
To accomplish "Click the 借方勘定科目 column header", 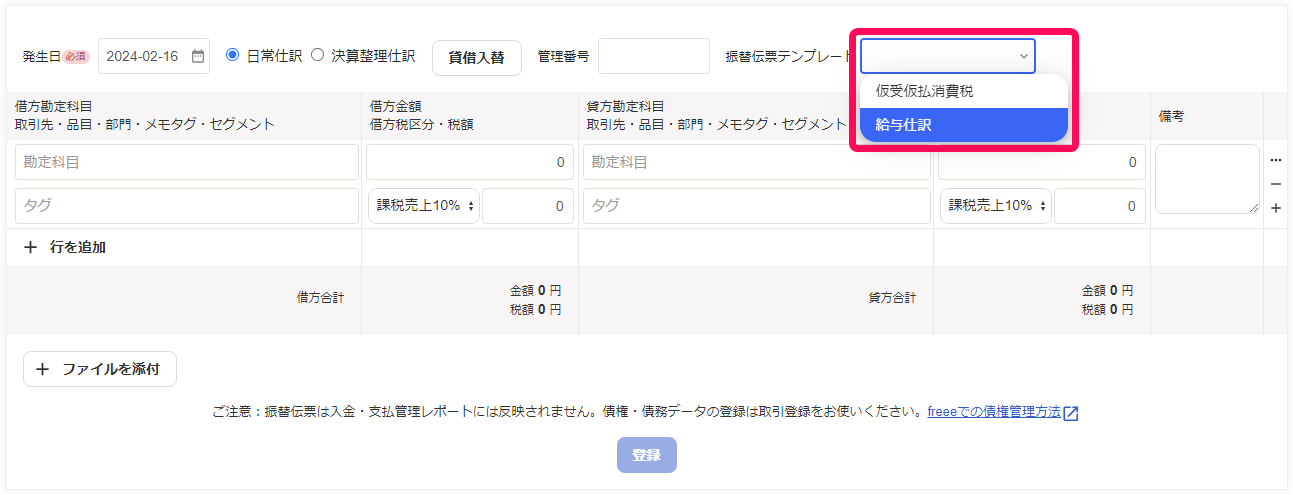I will (x=54, y=106).
